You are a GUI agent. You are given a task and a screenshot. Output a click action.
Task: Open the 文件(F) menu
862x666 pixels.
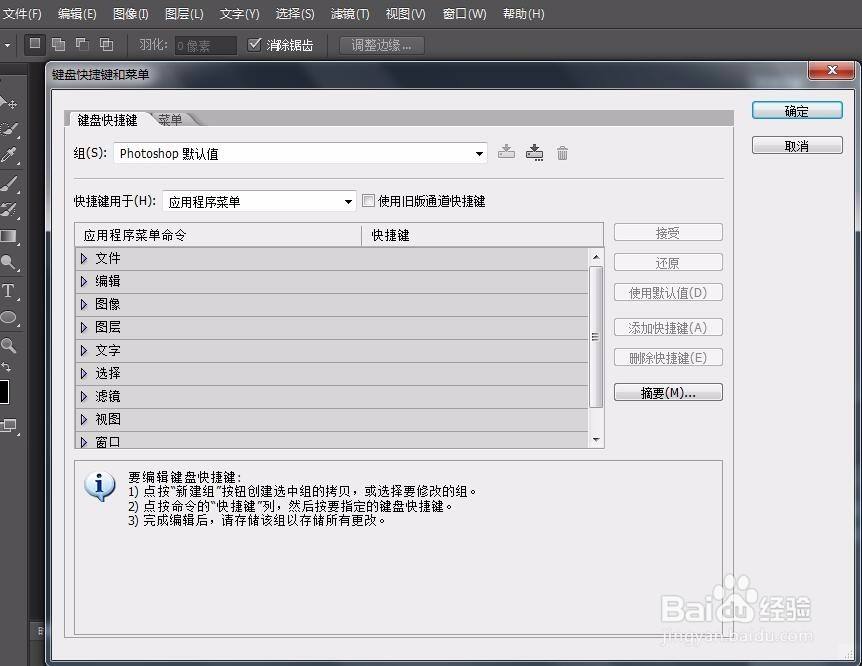click(x=22, y=14)
